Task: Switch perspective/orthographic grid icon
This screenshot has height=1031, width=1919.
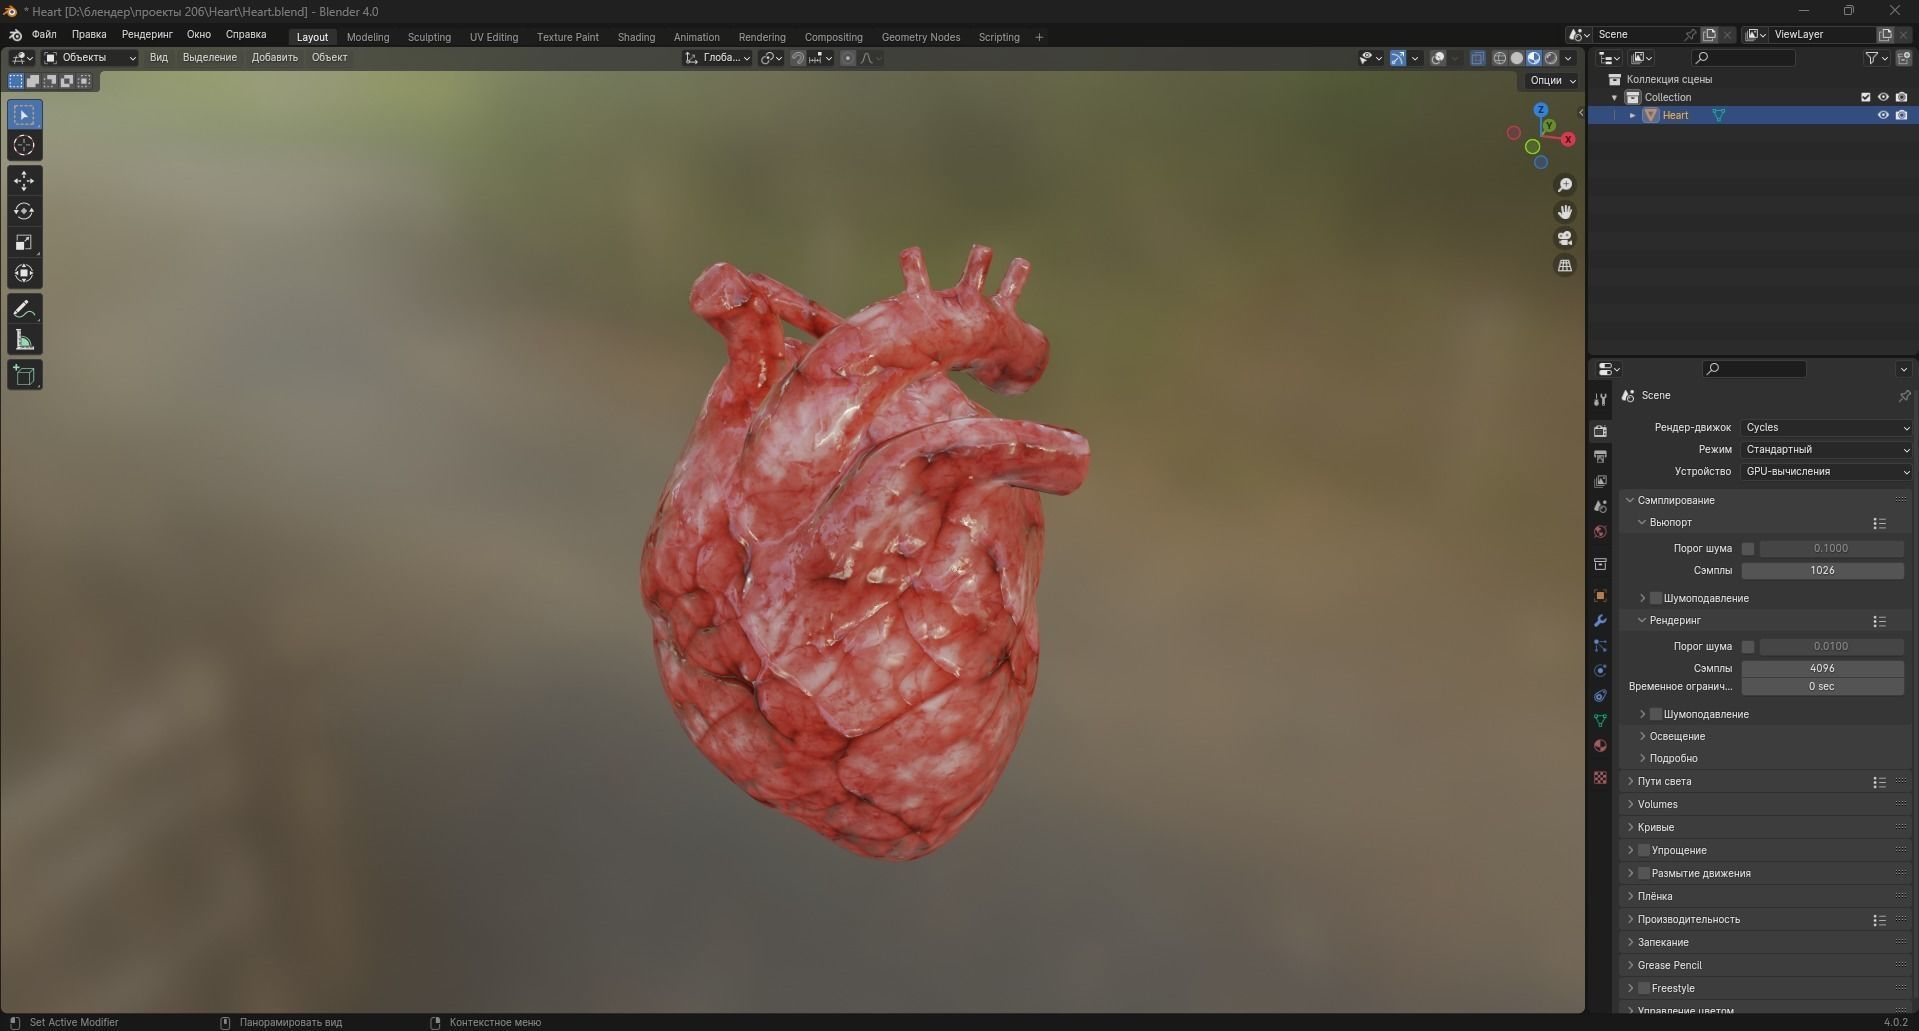Action: tap(1565, 265)
